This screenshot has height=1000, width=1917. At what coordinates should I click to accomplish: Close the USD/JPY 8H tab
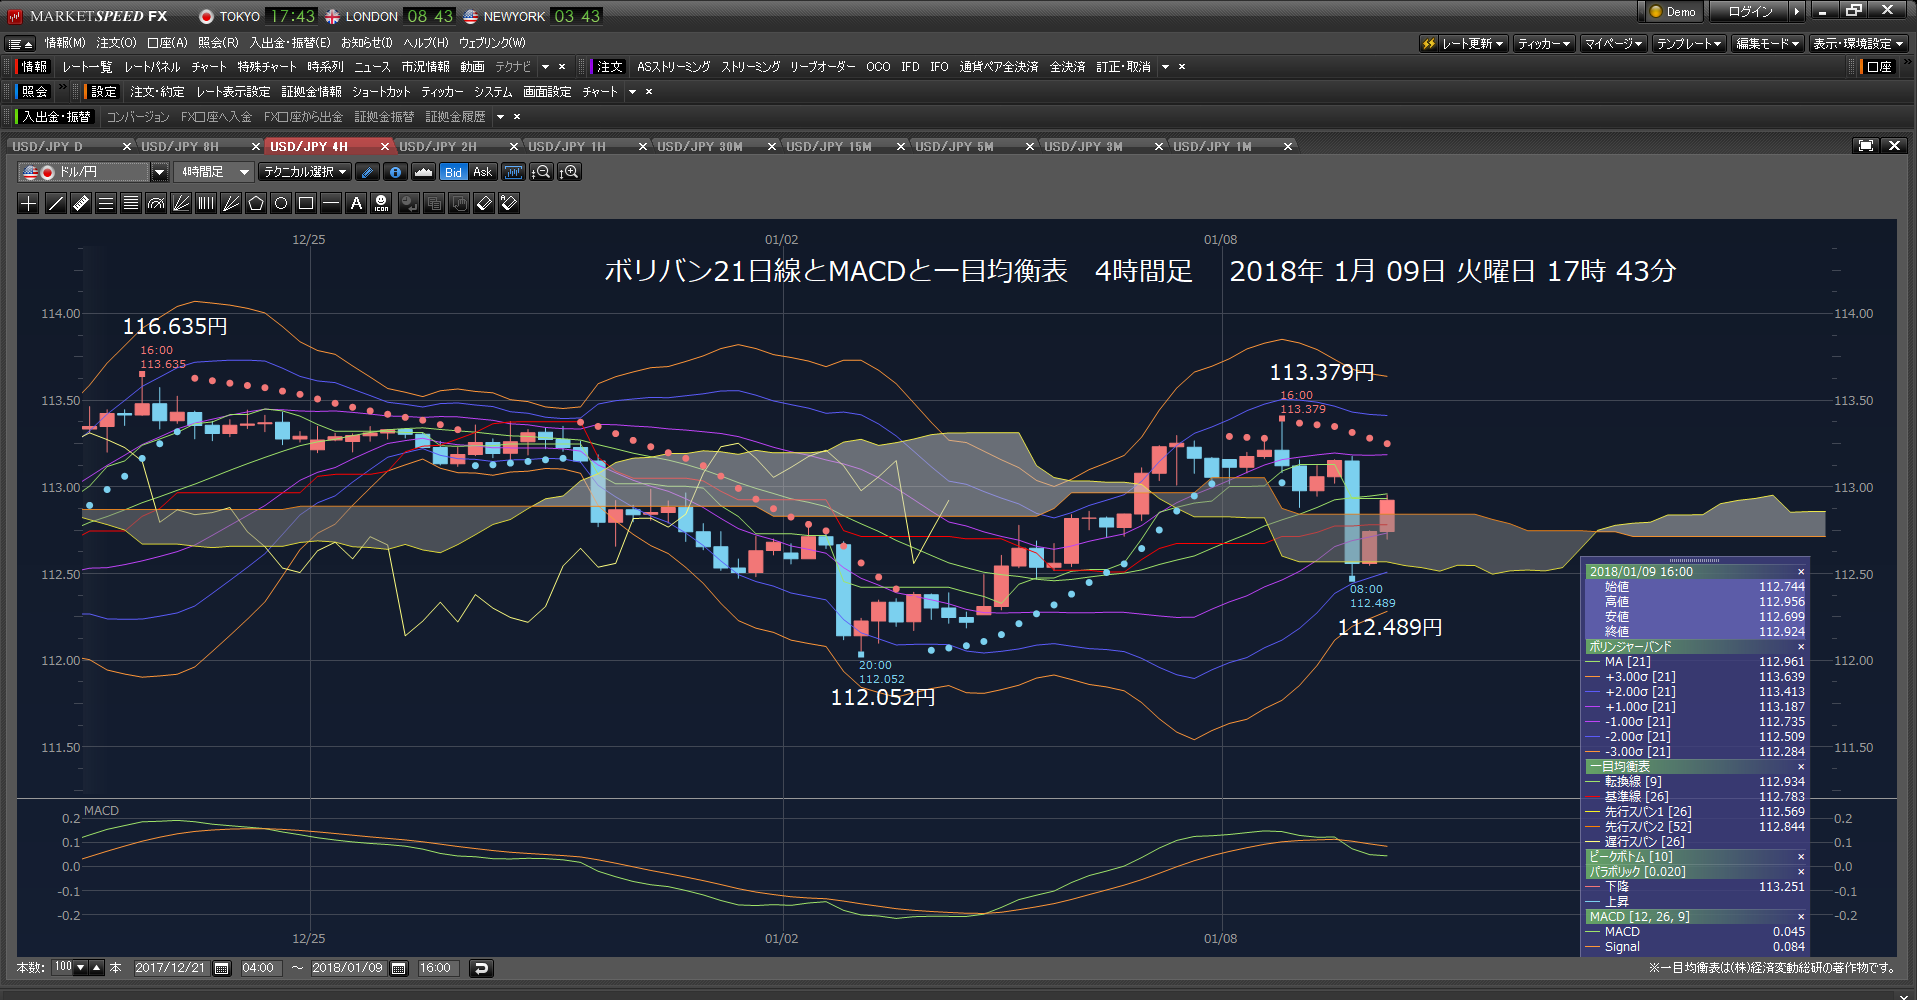pos(256,147)
